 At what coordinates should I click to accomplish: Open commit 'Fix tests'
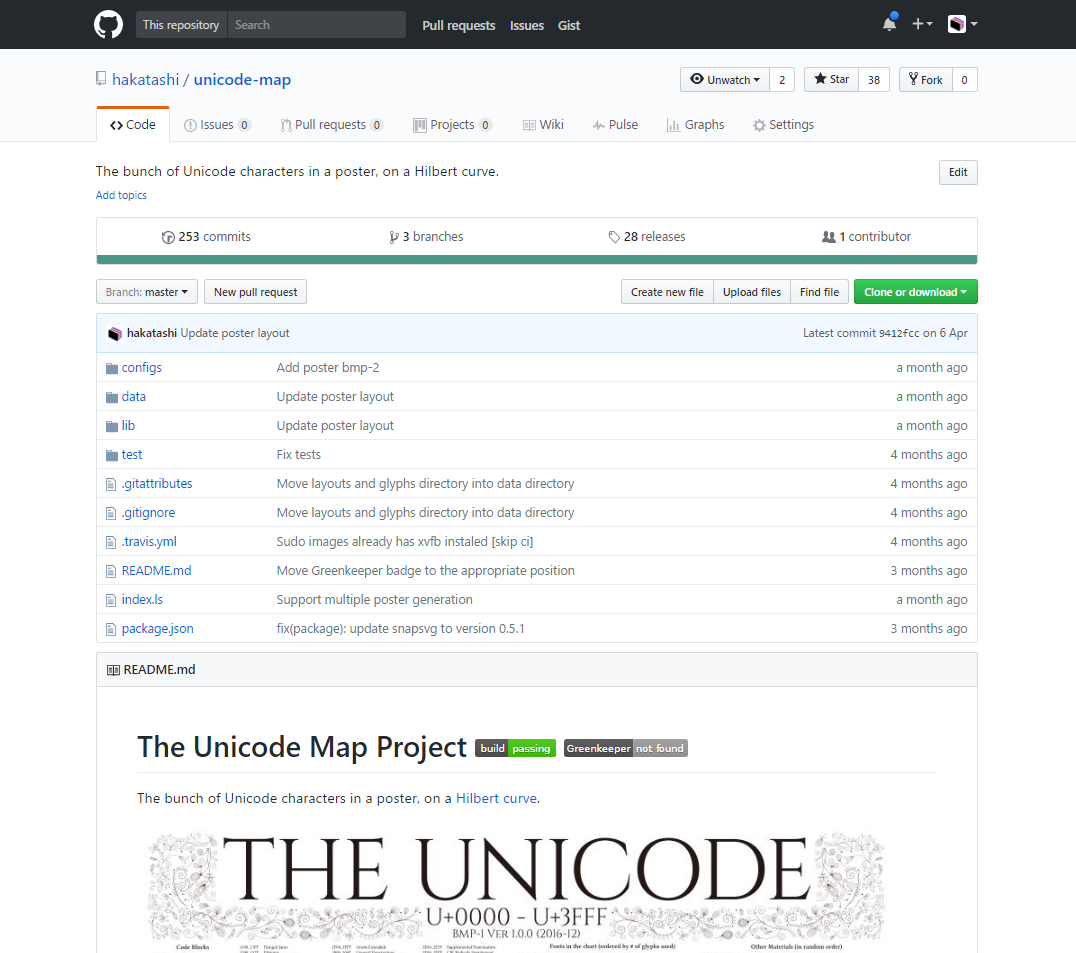click(299, 455)
